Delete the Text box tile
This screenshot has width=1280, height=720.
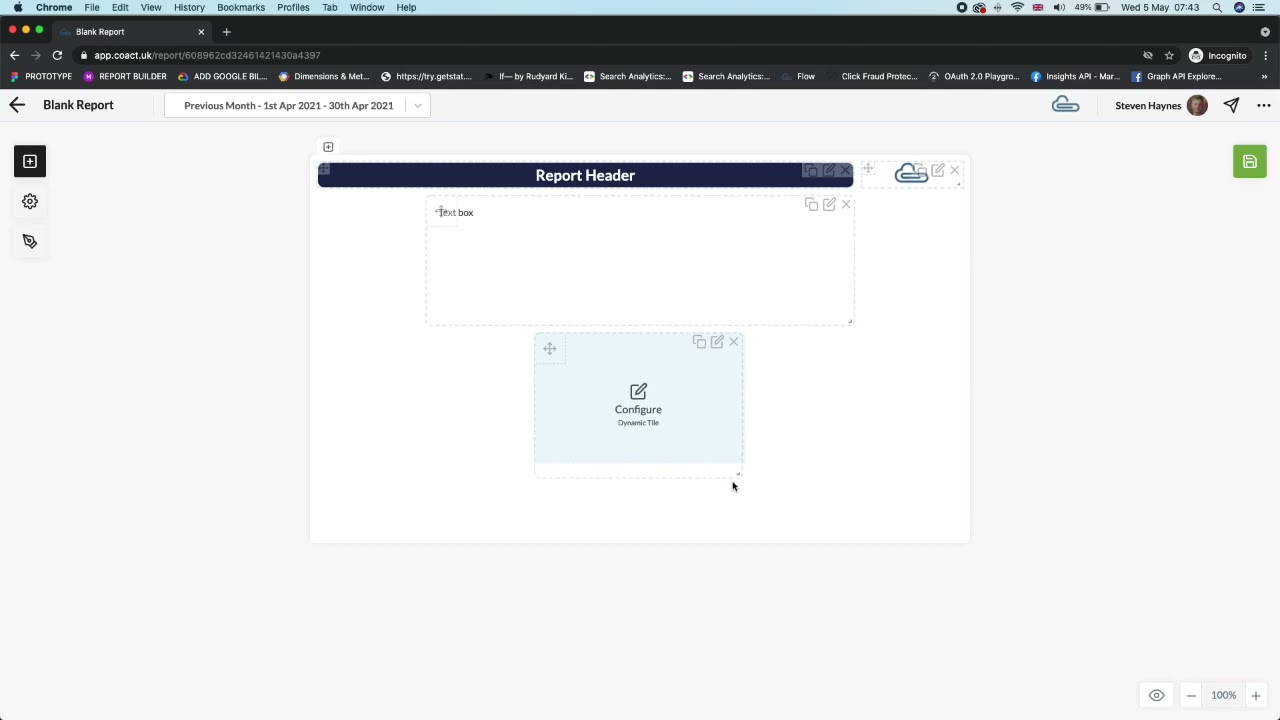(x=846, y=204)
